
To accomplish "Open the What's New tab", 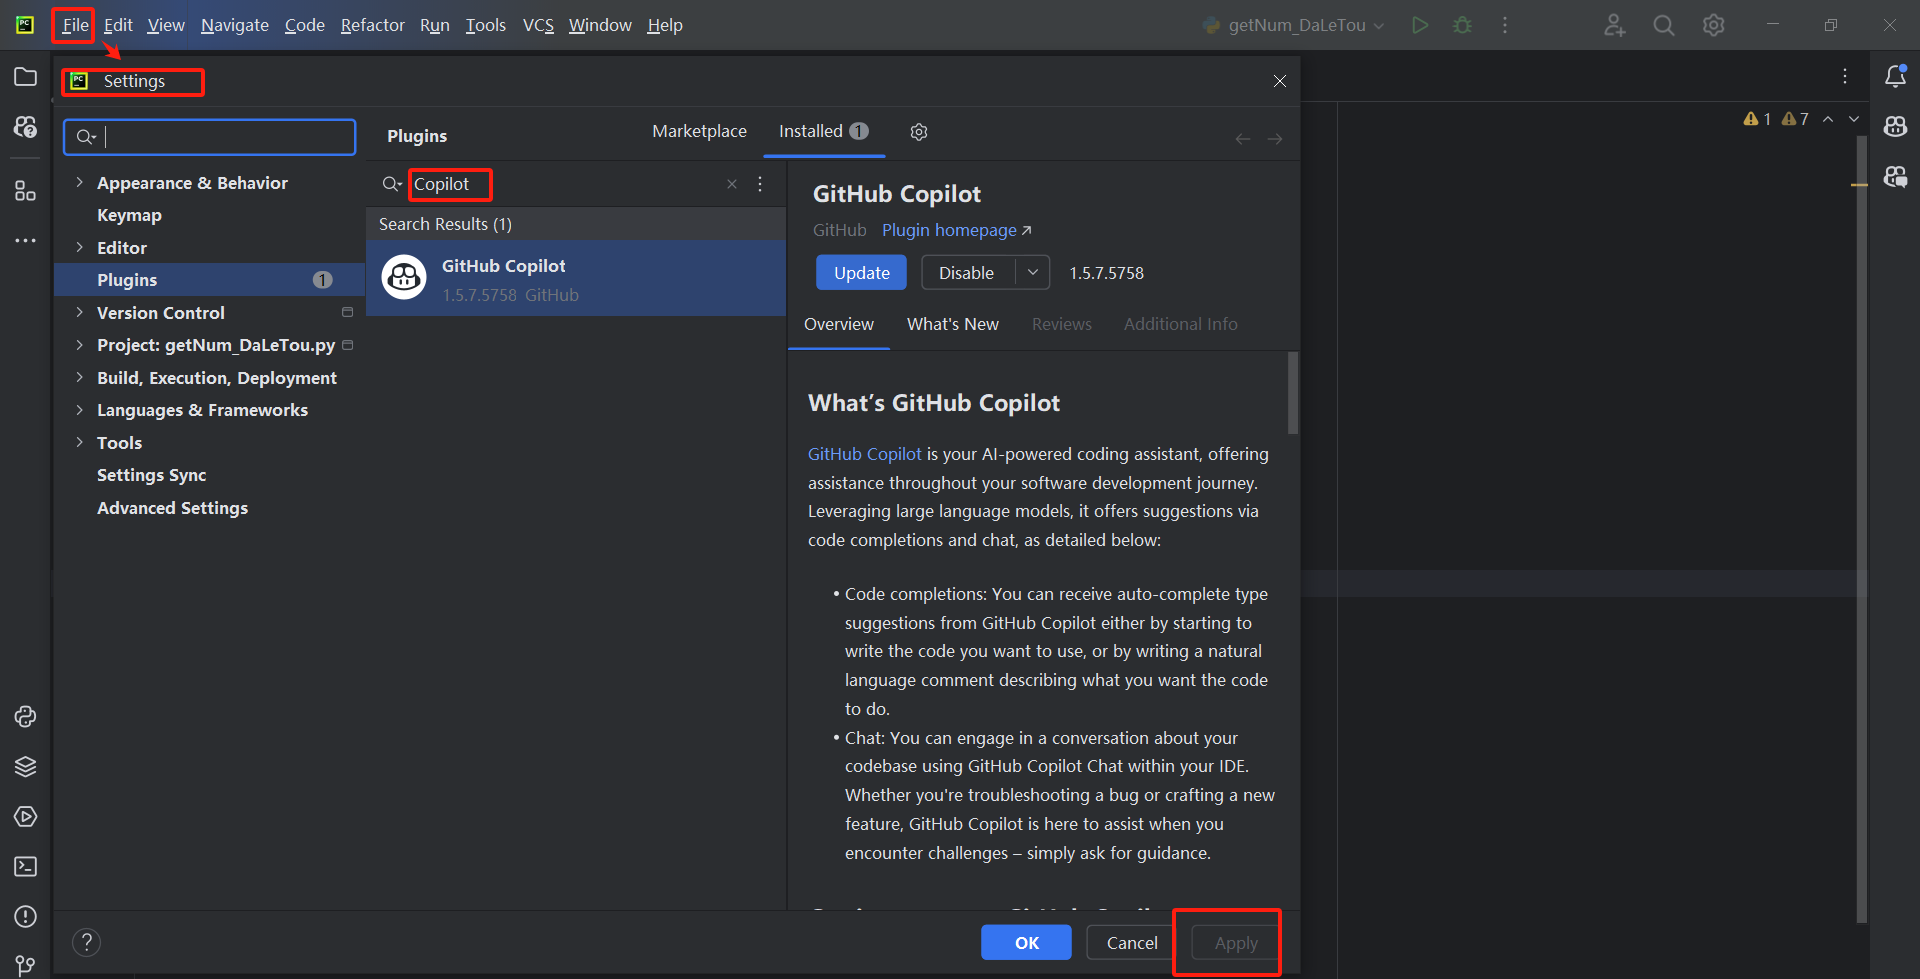I will (953, 324).
